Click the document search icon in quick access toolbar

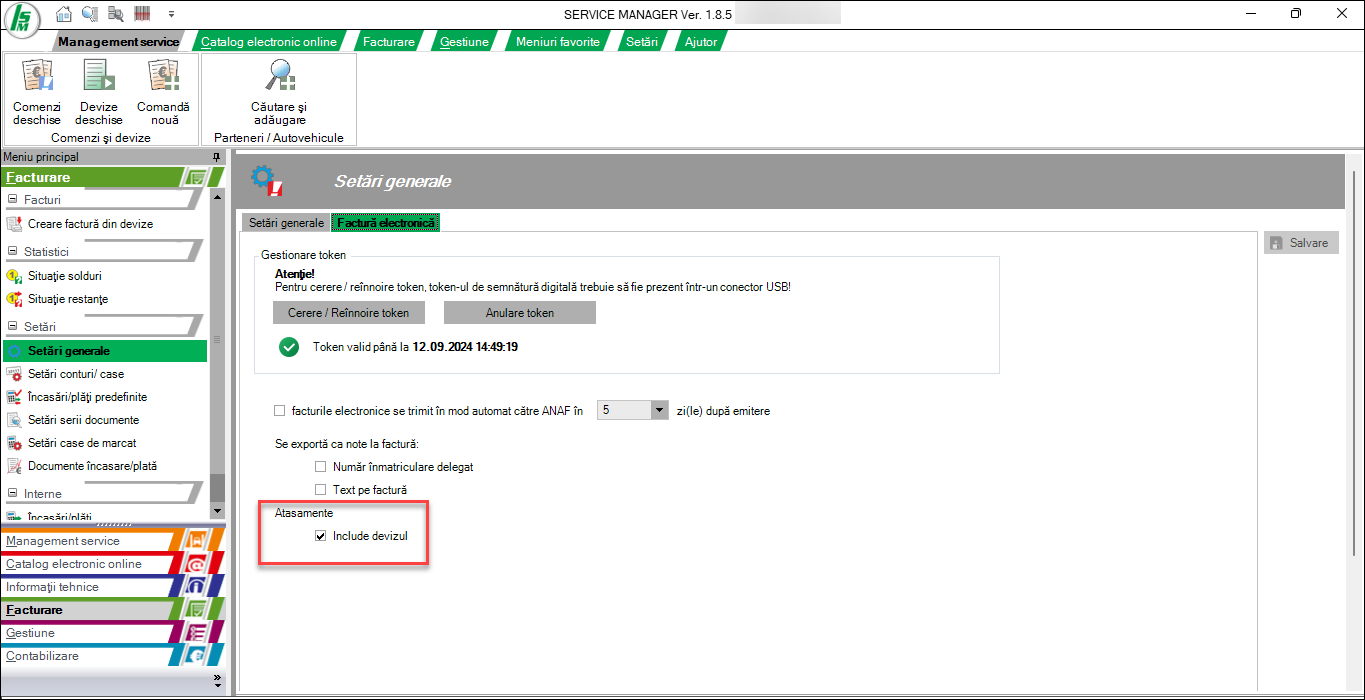pos(116,14)
